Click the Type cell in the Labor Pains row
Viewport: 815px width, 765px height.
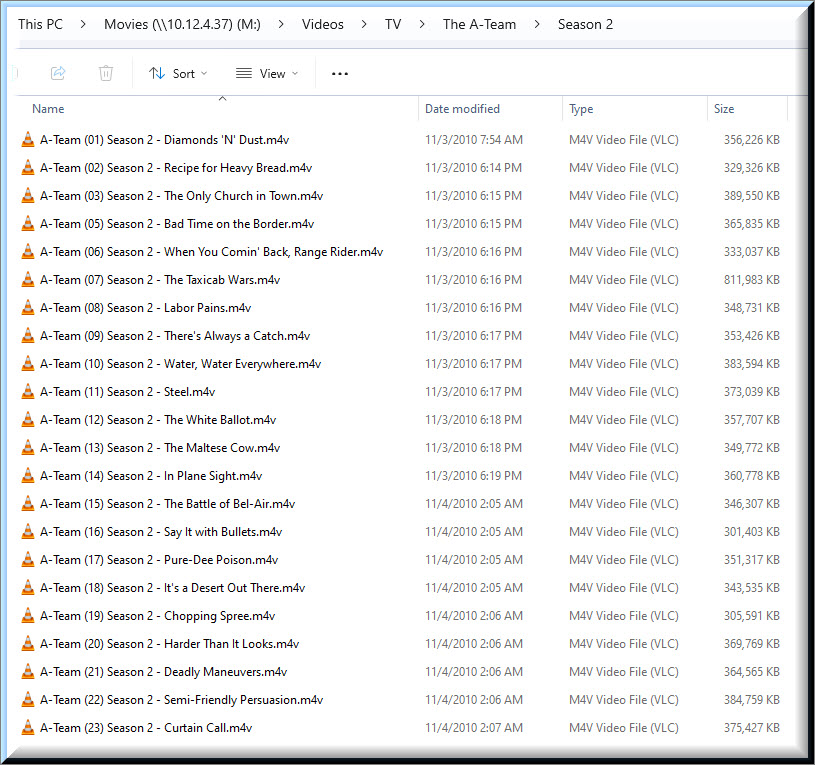624,308
